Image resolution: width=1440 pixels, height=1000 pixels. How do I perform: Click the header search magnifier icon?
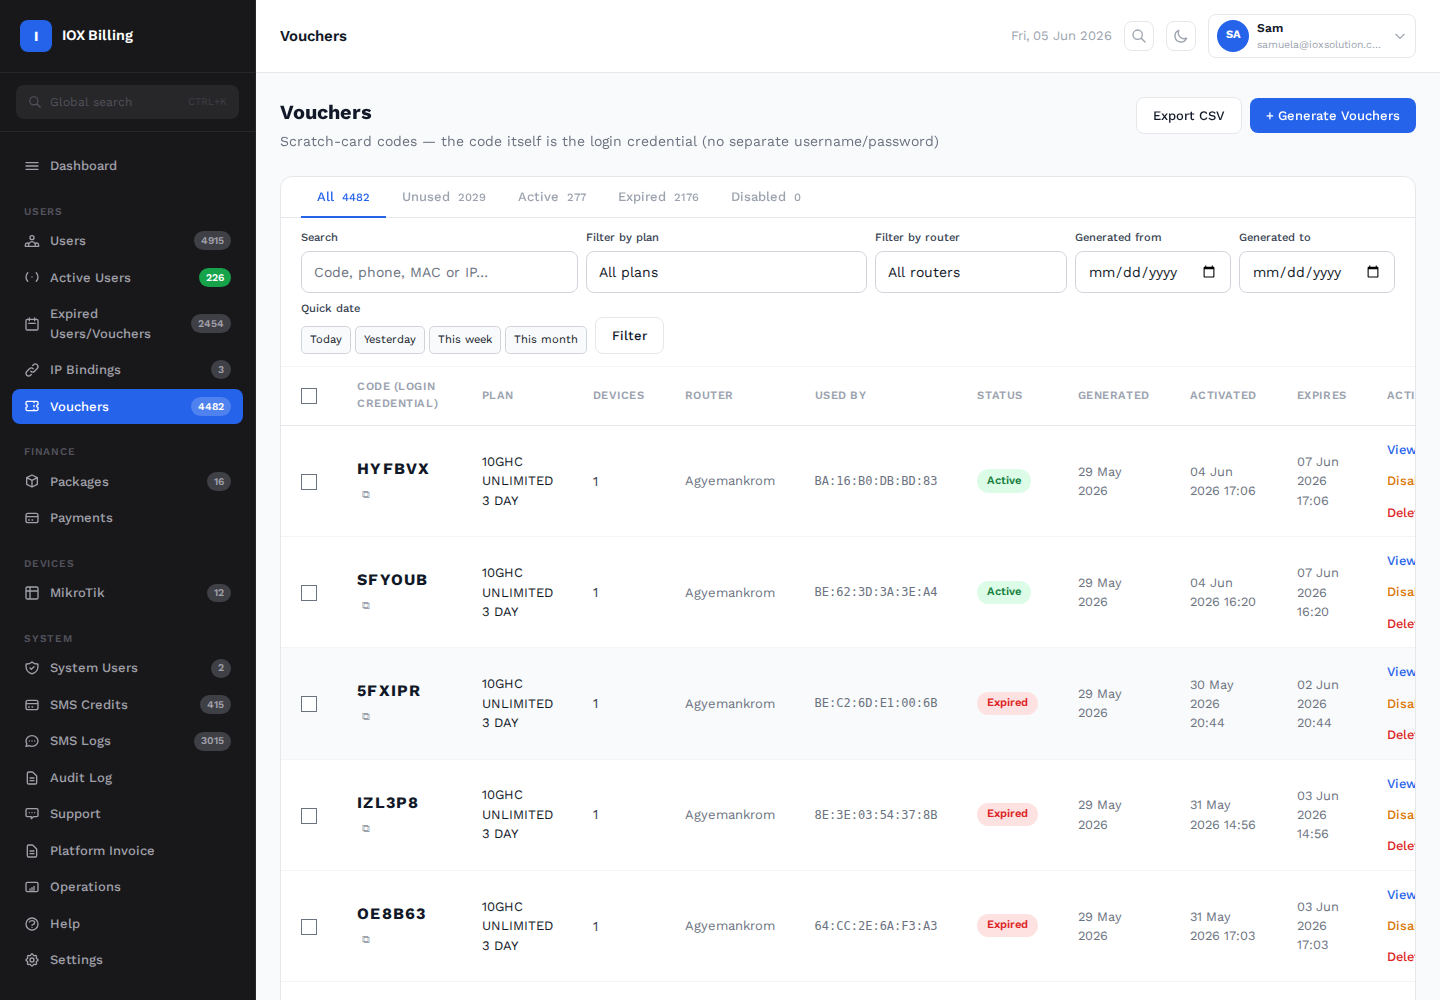(x=1139, y=36)
